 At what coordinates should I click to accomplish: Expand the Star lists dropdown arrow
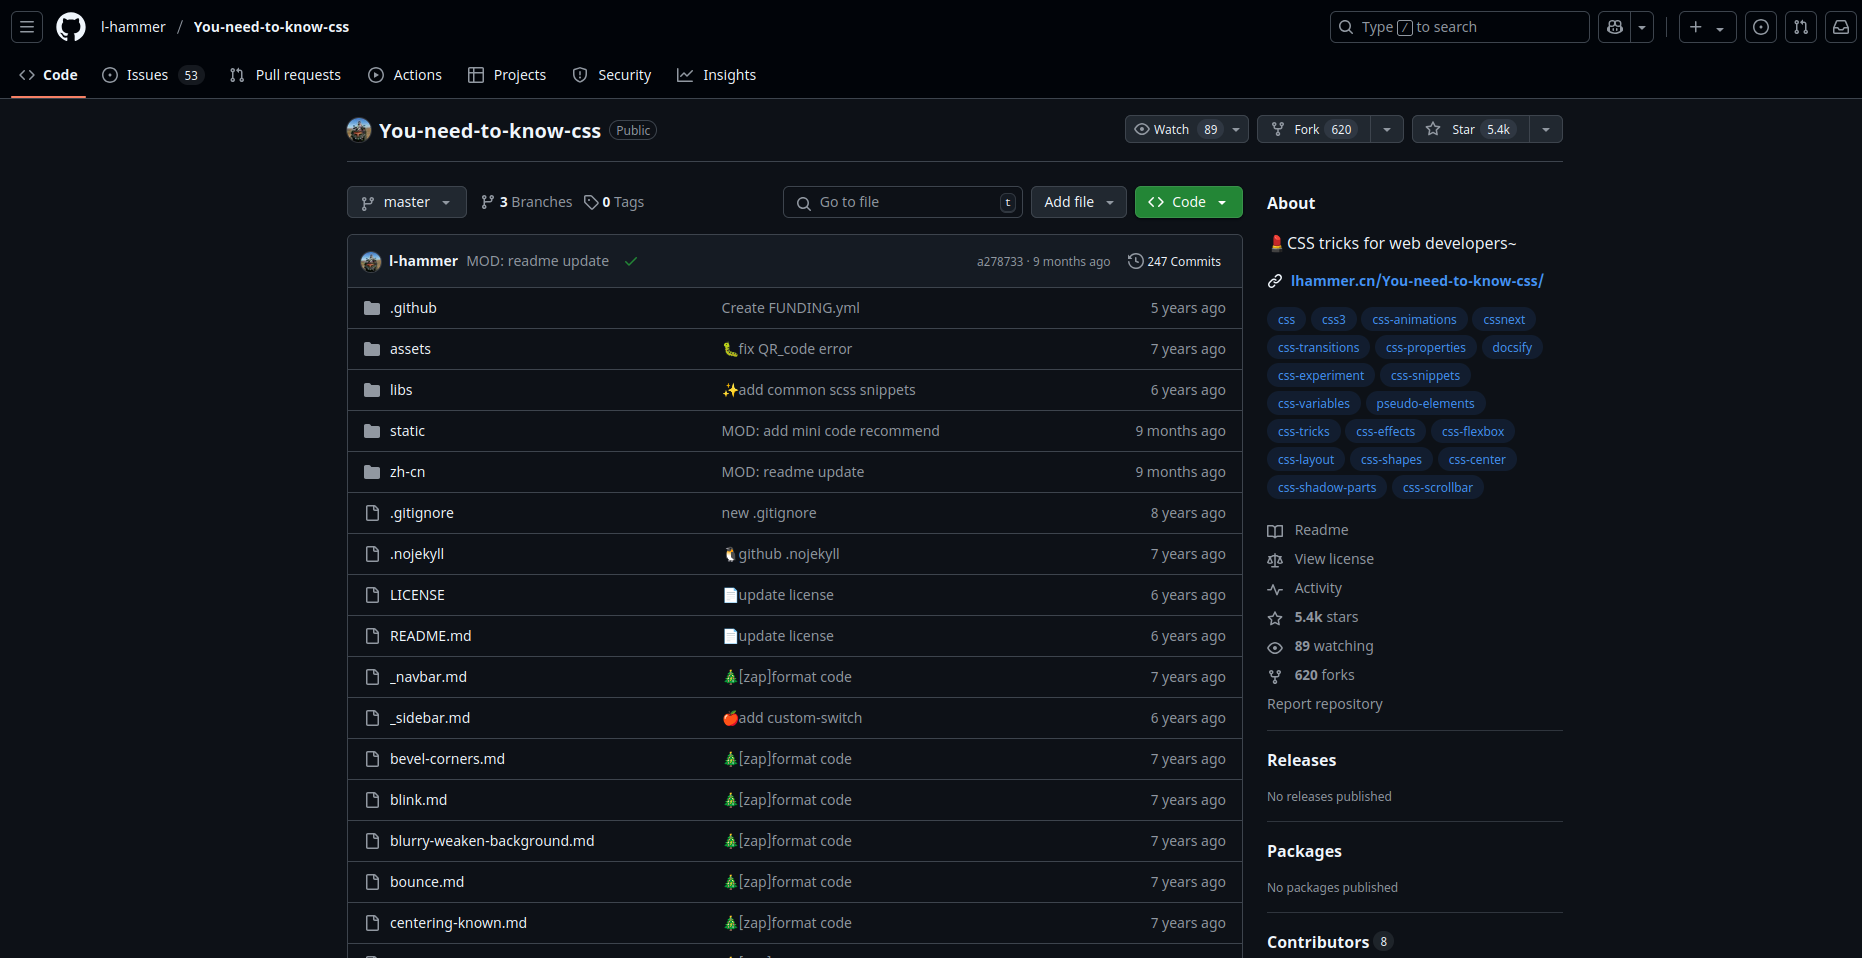coord(1546,129)
